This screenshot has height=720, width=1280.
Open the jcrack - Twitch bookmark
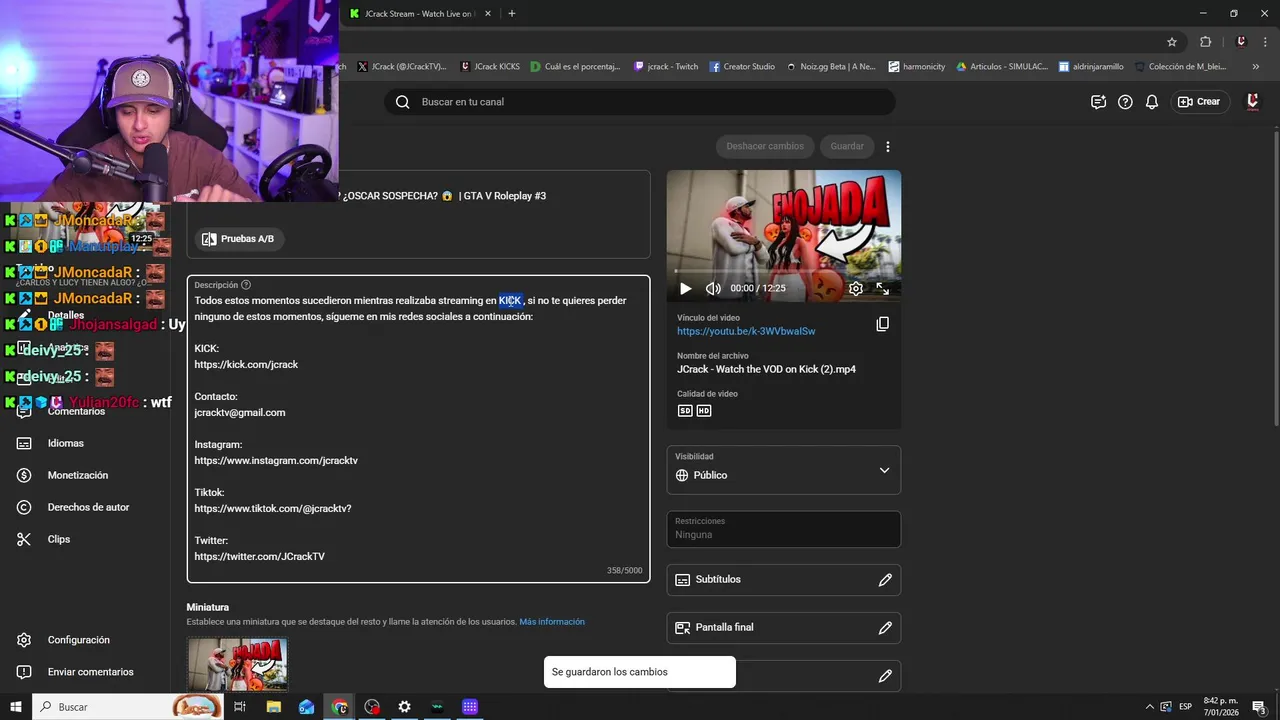click(666, 67)
